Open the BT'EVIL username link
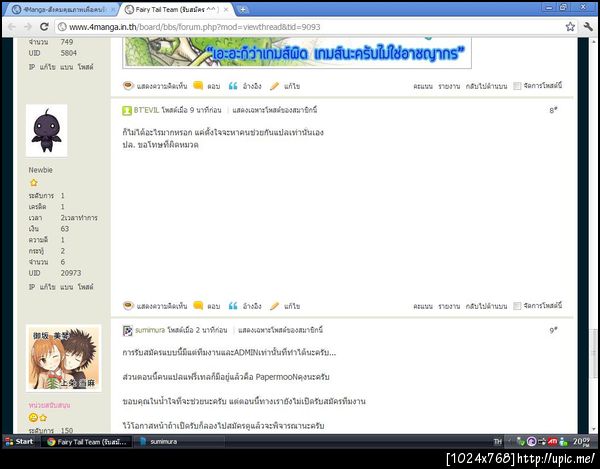 [x=146, y=110]
